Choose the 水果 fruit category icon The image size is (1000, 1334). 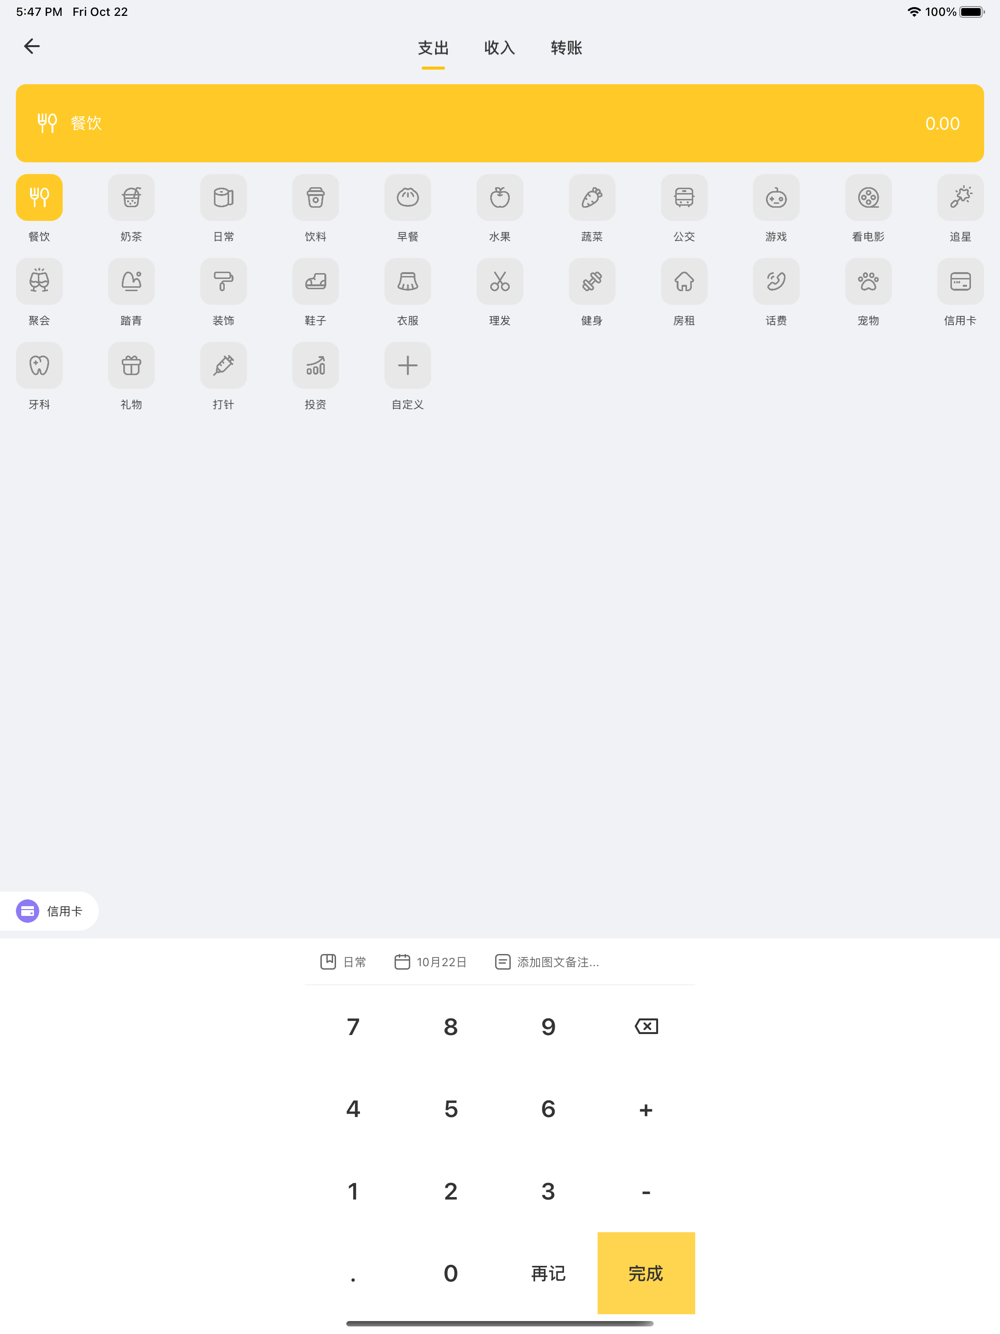coord(500,198)
